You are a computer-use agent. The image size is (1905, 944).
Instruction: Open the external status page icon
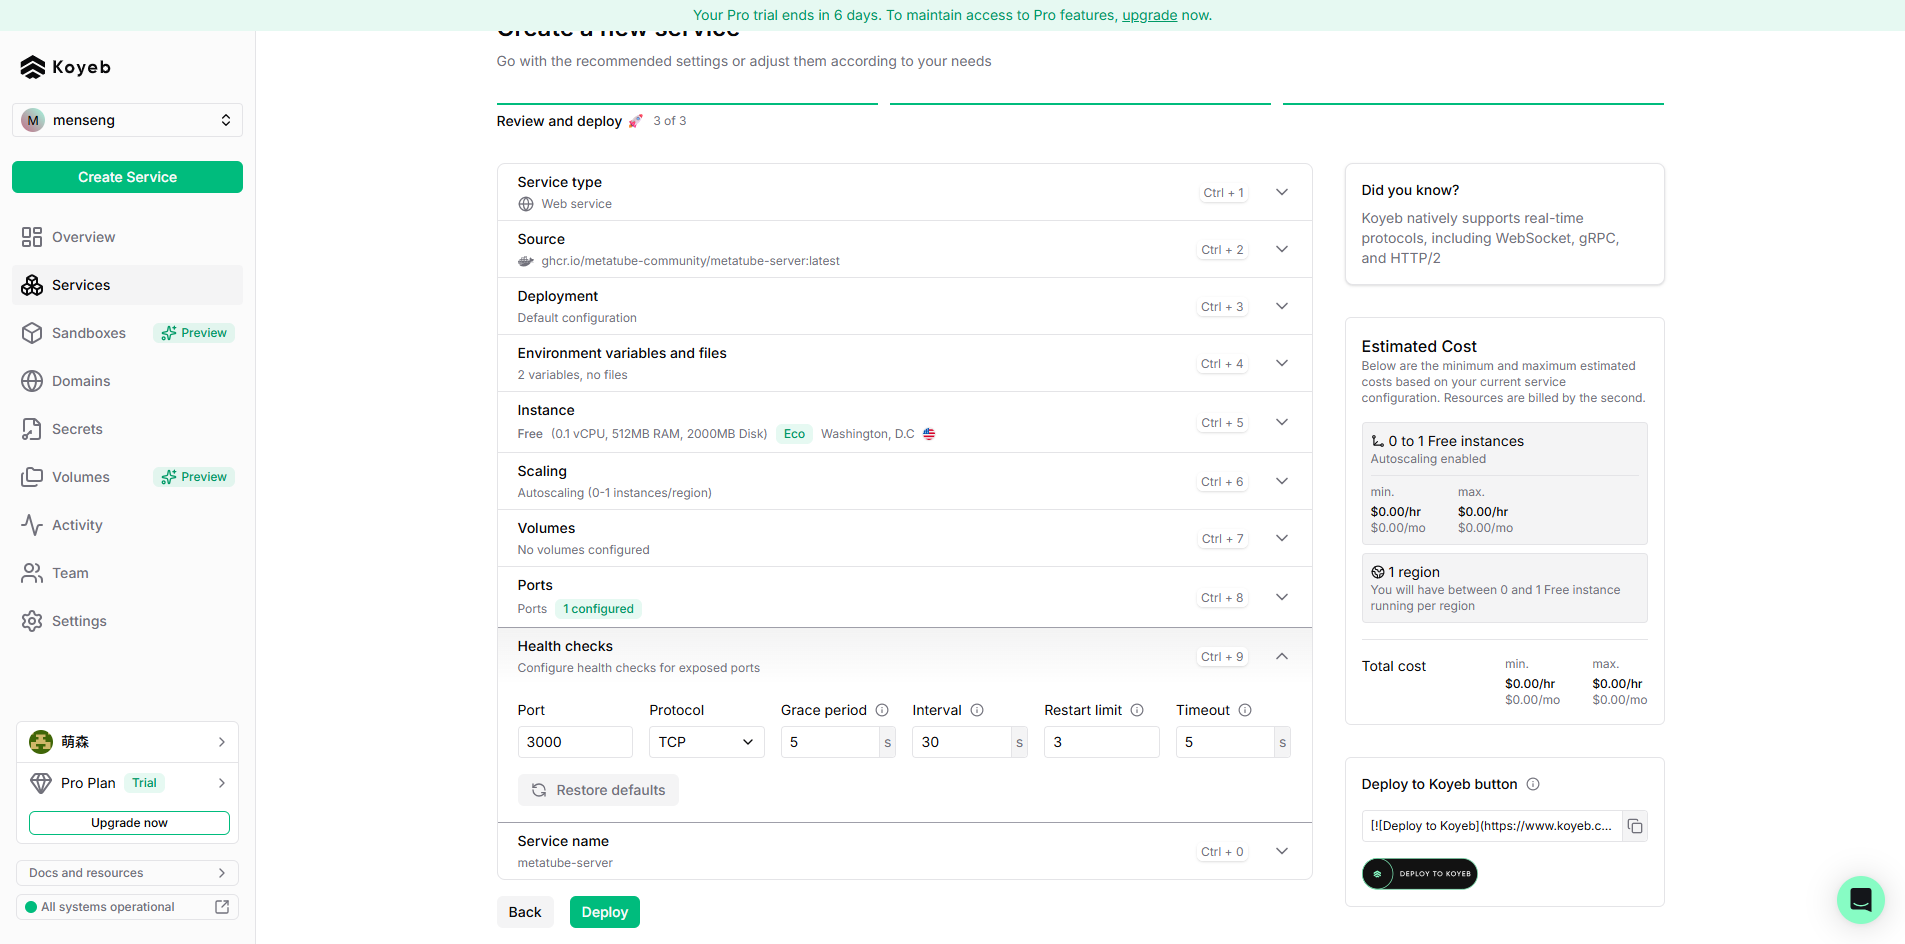pos(222,907)
